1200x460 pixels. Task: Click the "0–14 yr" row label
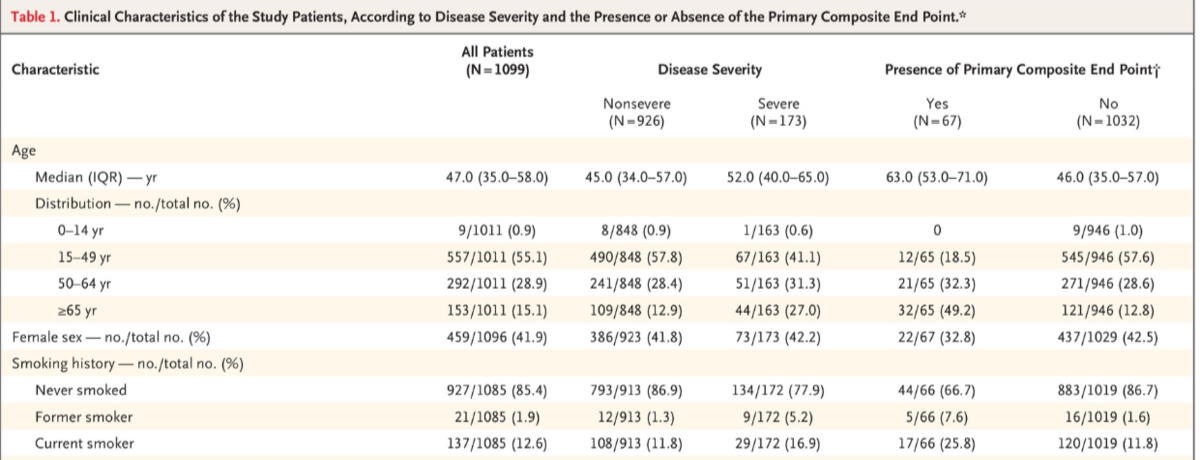click(x=83, y=229)
